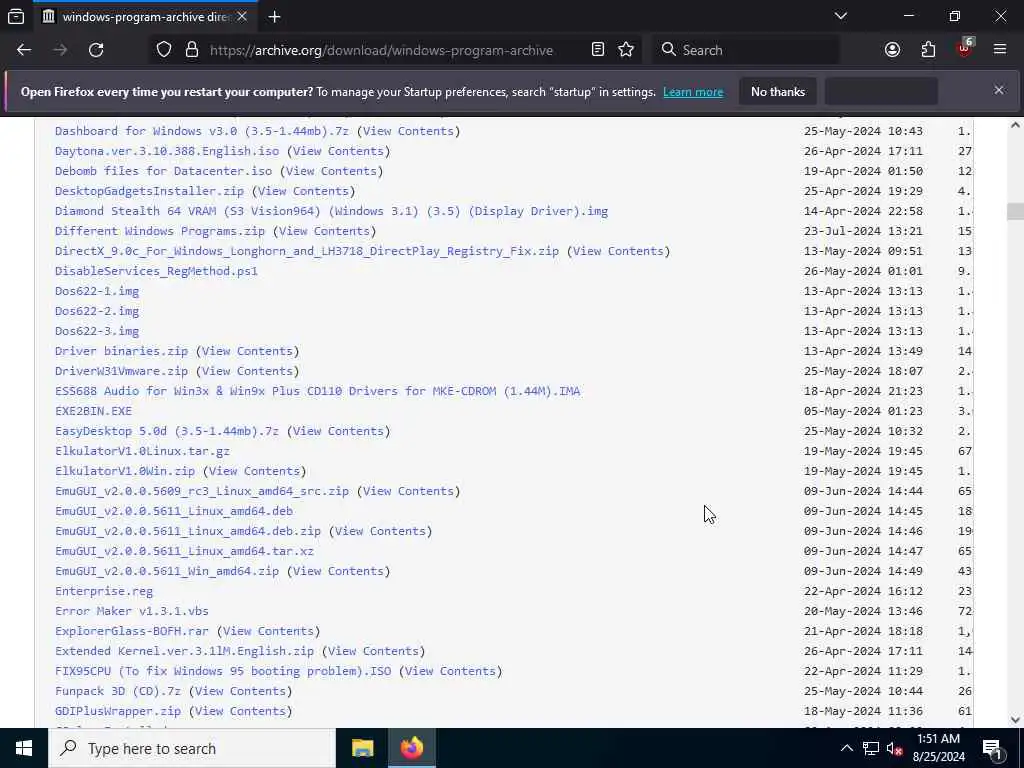
Task: Download EmuGUI_v2.0.0.5611_Linux_amd64.tar.xz
Action: click(184, 551)
